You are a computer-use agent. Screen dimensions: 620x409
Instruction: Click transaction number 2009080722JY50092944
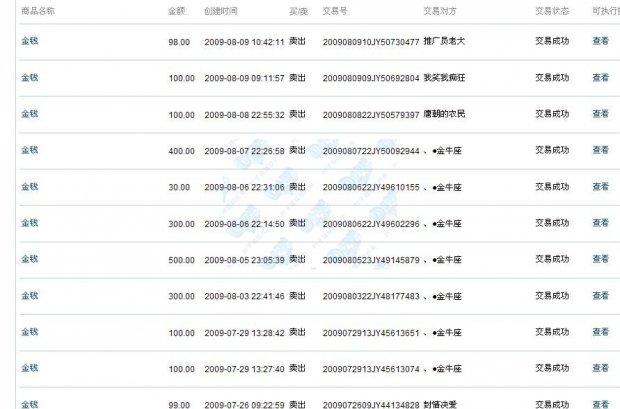(371, 151)
